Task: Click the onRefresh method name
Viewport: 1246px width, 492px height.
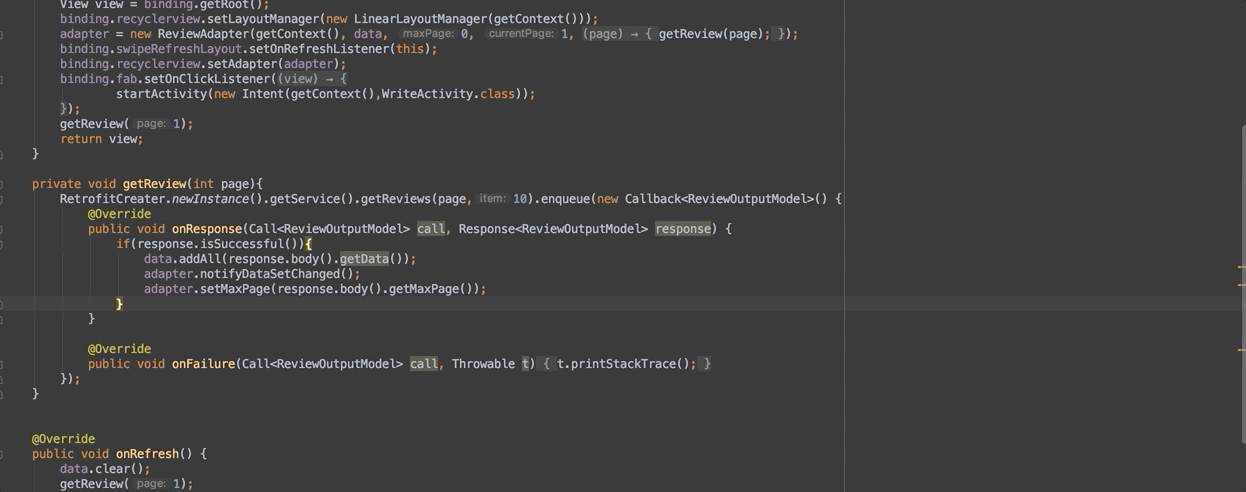Action: (x=147, y=454)
